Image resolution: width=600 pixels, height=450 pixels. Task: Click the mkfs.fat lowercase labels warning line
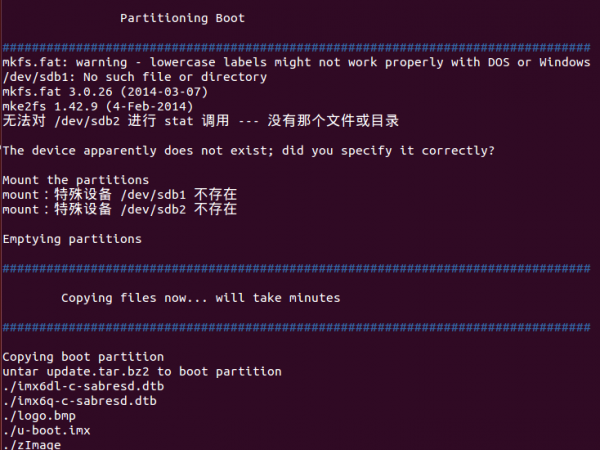tap(296, 63)
